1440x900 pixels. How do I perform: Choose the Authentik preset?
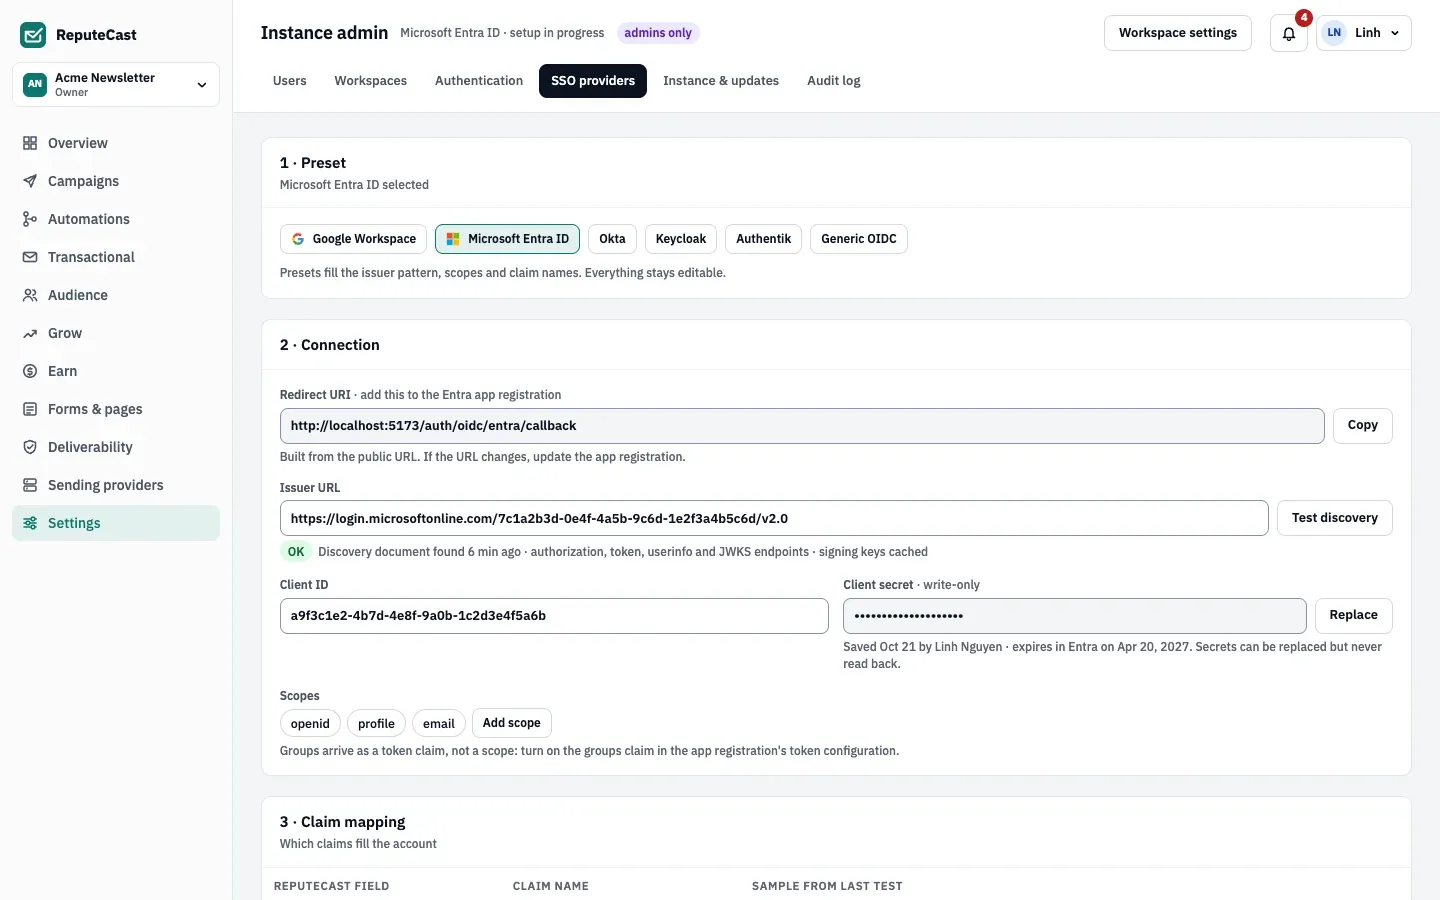point(763,239)
